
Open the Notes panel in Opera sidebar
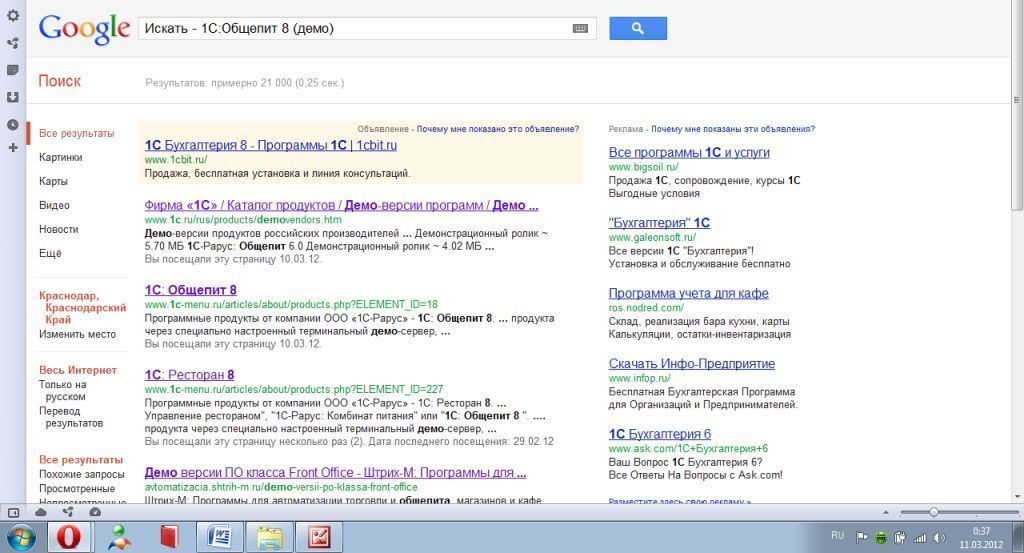click(12, 70)
